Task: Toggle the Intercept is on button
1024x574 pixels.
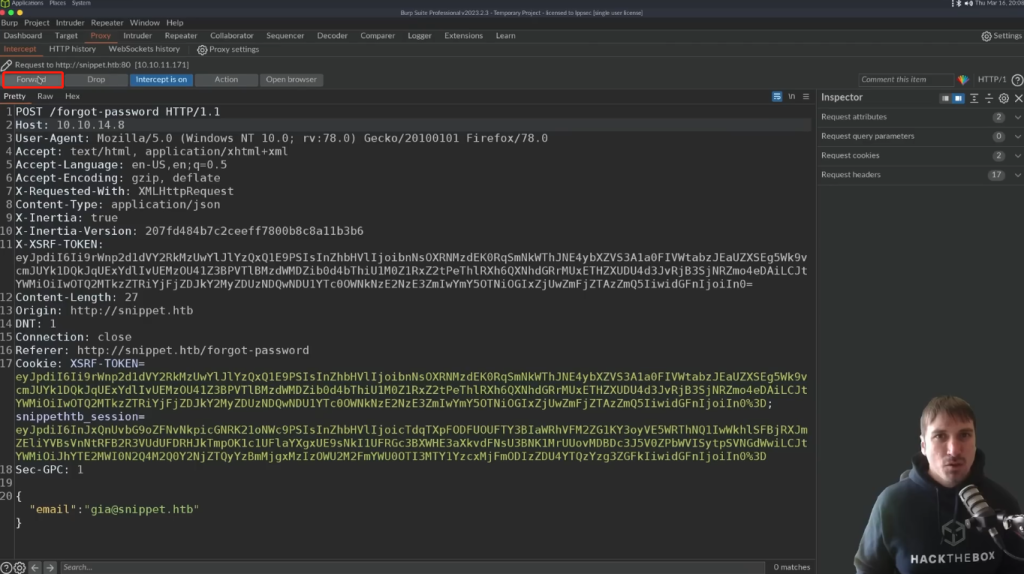Action: [161, 80]
